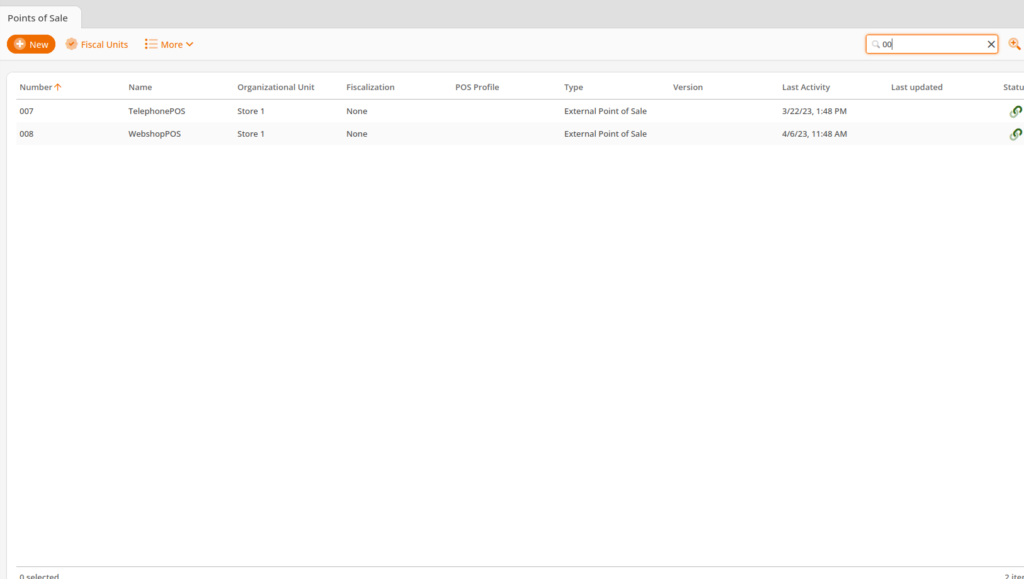Click Fiscalization None for WebshopPOS
The image size is (1024, 579).
357,134
